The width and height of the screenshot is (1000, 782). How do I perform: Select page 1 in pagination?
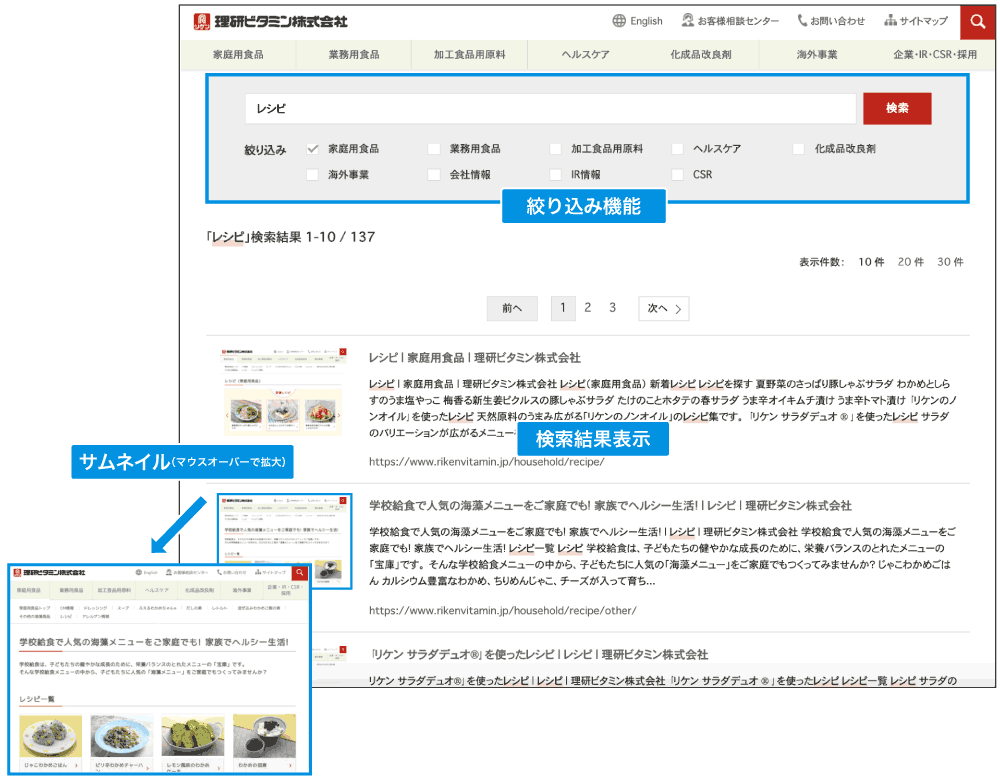point(563,308)
